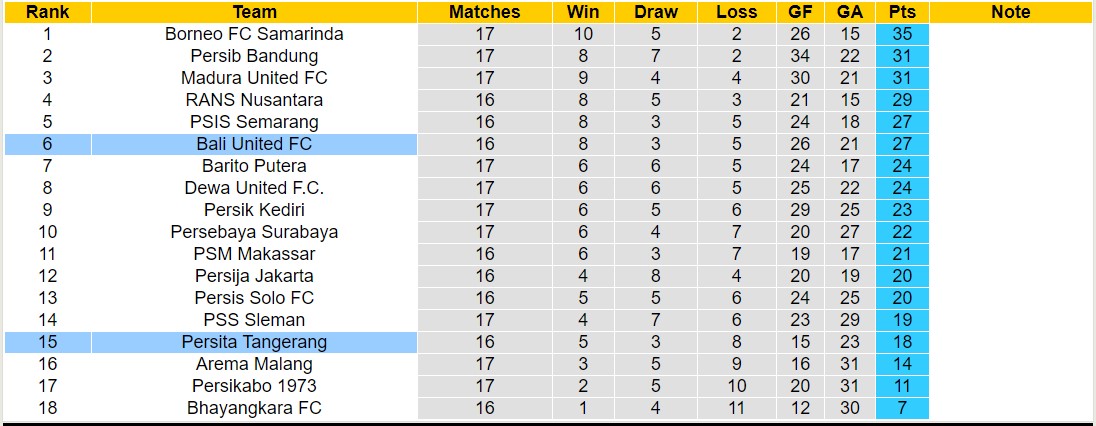
Task: Open the Persija Jakarta team link
Action: (x=254, y=276)
